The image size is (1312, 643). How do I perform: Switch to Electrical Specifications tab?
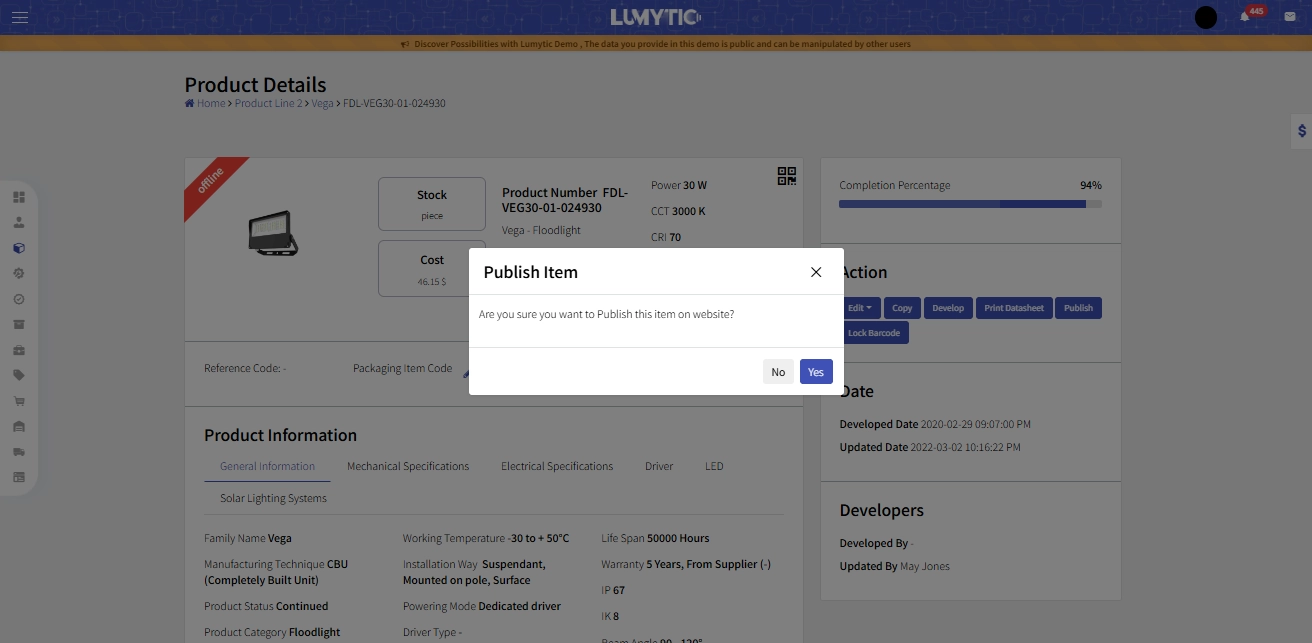[557, 466]
